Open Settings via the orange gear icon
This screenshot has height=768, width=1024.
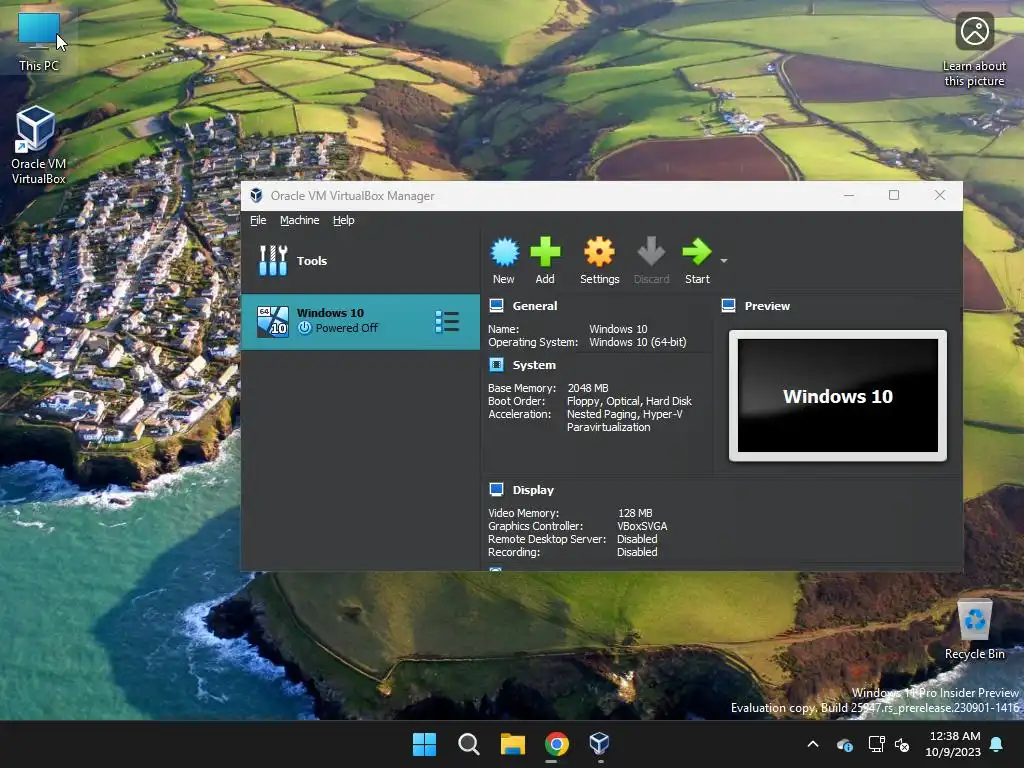[x=599, y=252]
